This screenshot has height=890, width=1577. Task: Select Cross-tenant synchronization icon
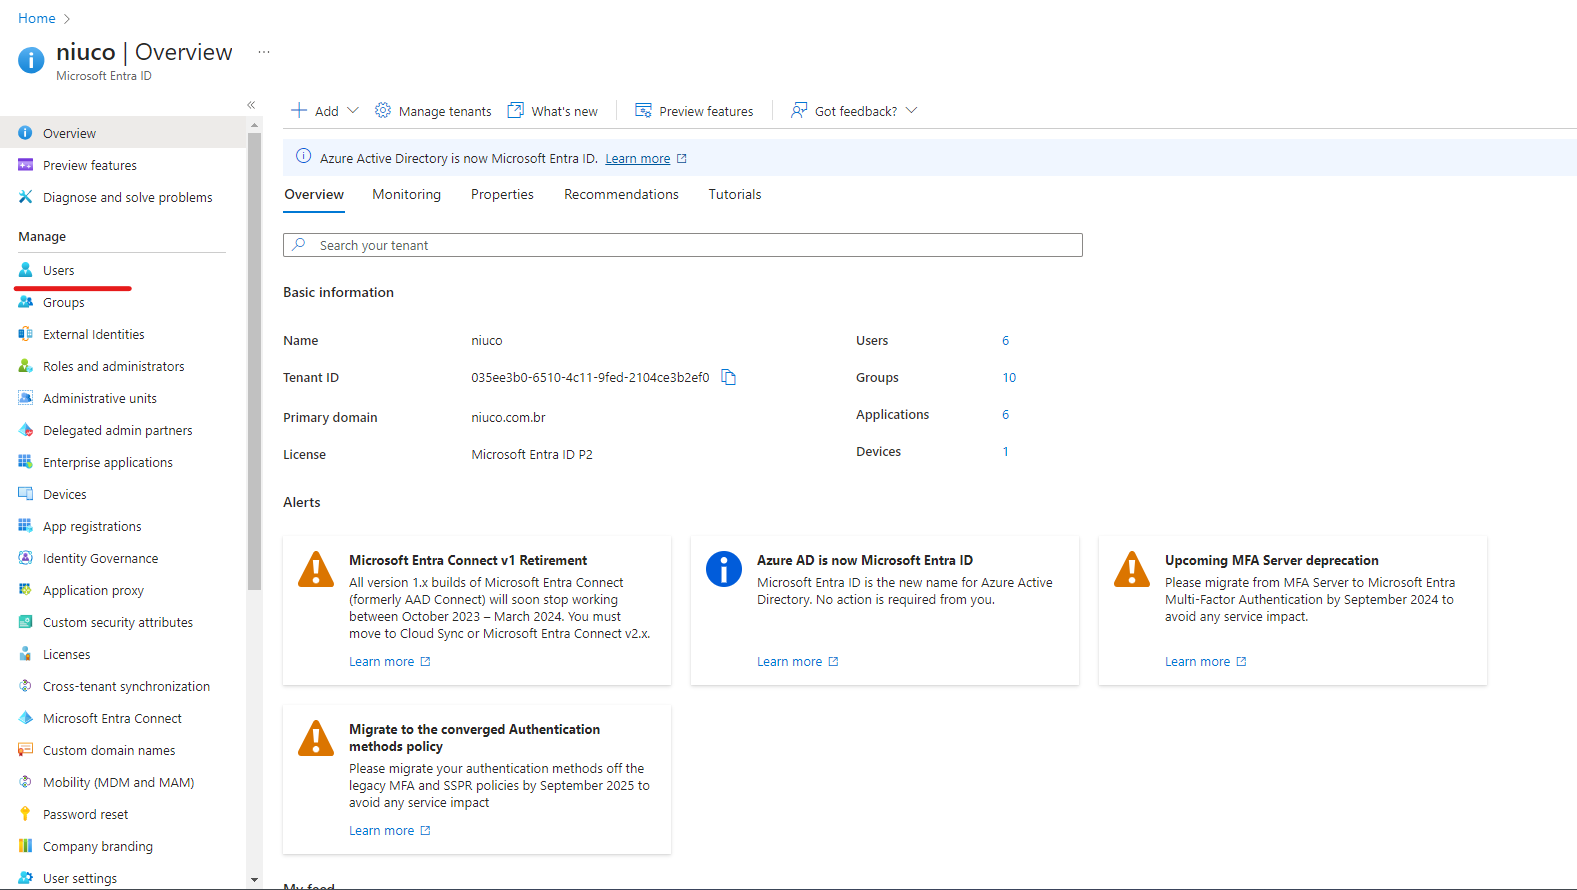26,686
